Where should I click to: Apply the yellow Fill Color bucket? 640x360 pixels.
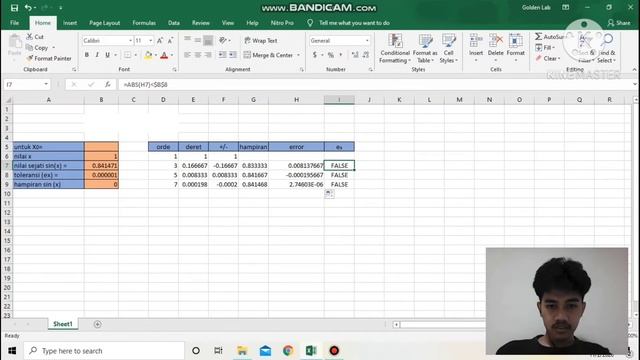coord(148,55)
